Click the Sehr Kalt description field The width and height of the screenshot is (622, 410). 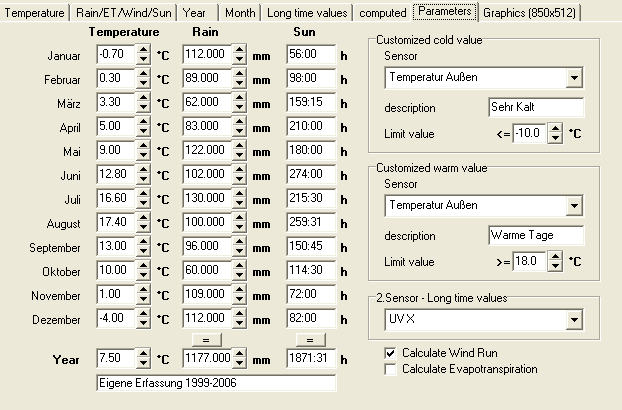535,106
